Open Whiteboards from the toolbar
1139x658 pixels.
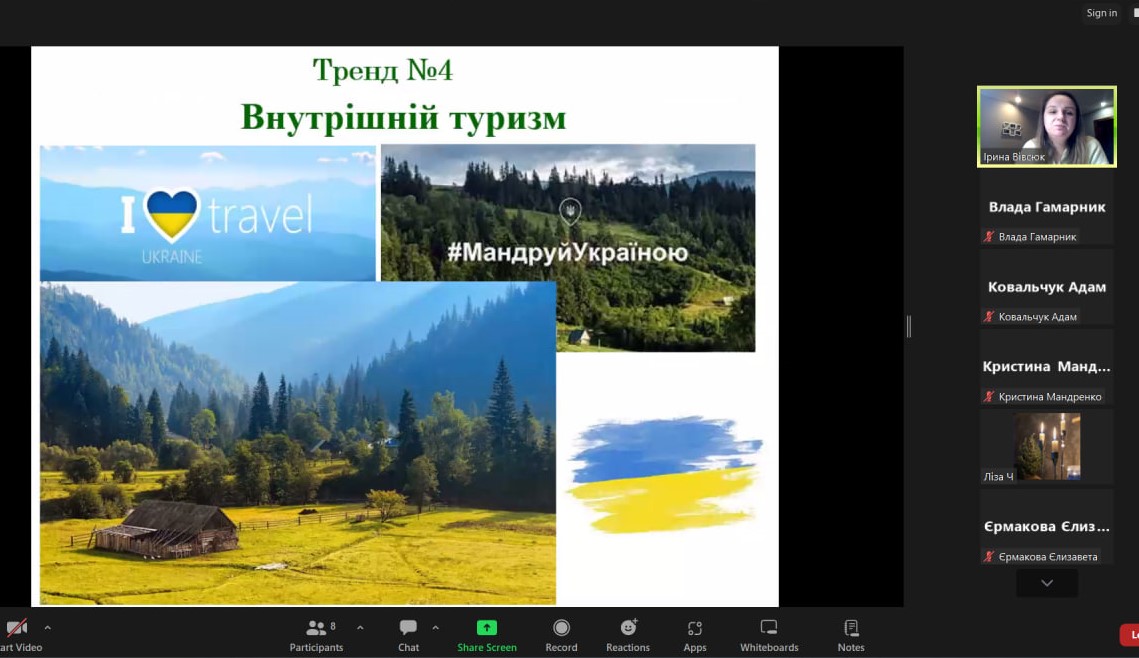768,628
